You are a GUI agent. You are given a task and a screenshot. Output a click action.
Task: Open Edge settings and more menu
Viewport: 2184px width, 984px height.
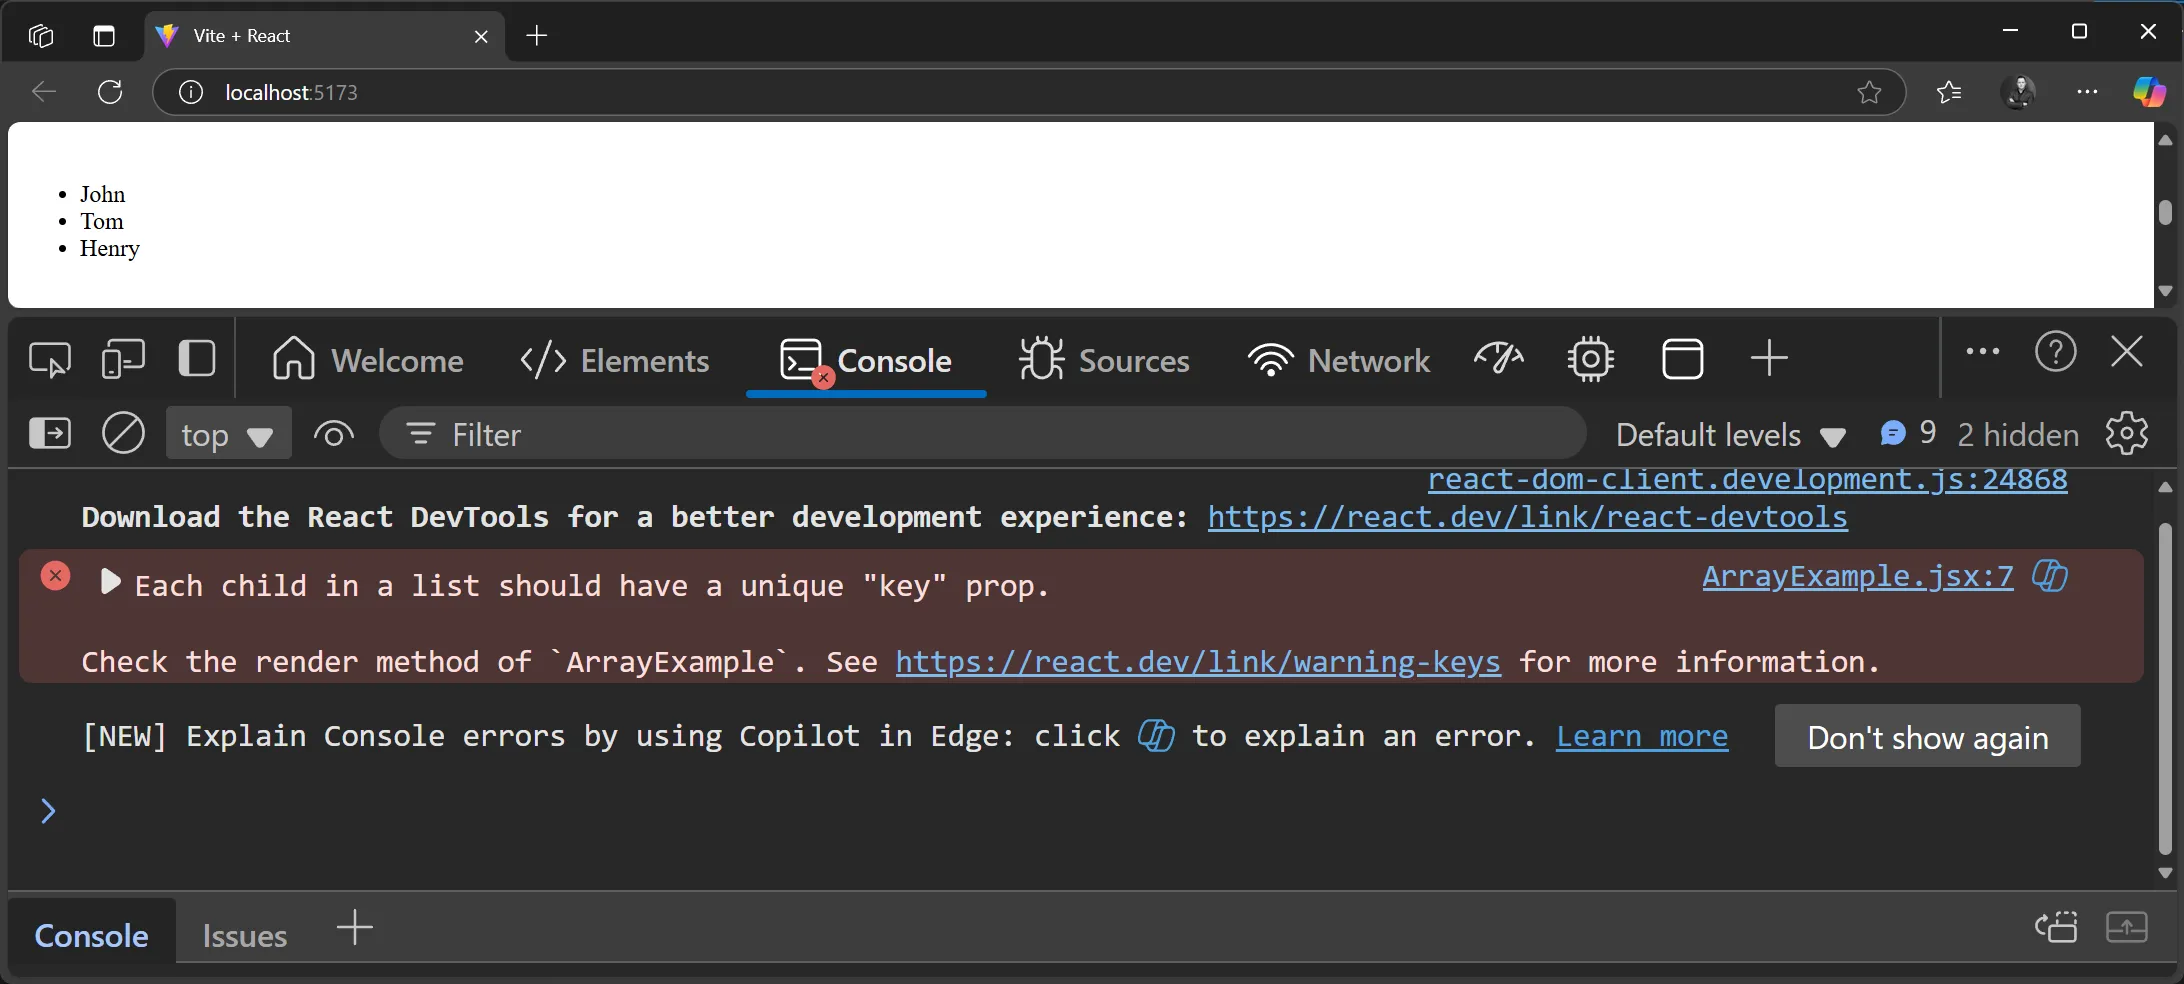tap(2087, 92)
